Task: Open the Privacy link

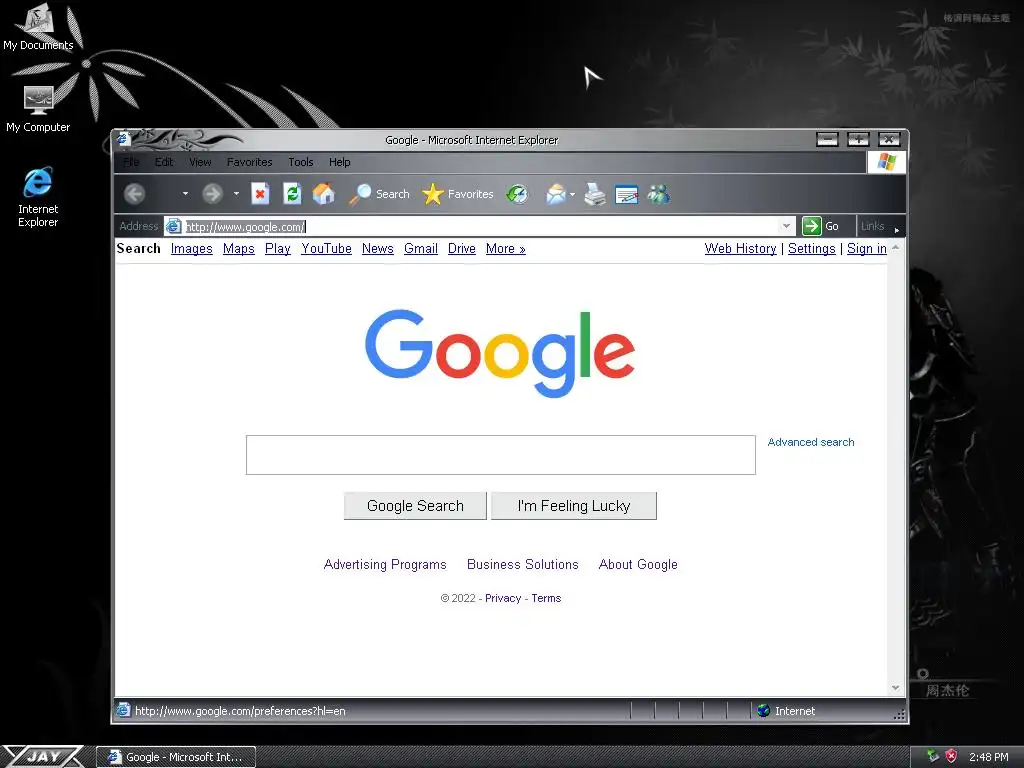Action: click(x=503, y=598)
